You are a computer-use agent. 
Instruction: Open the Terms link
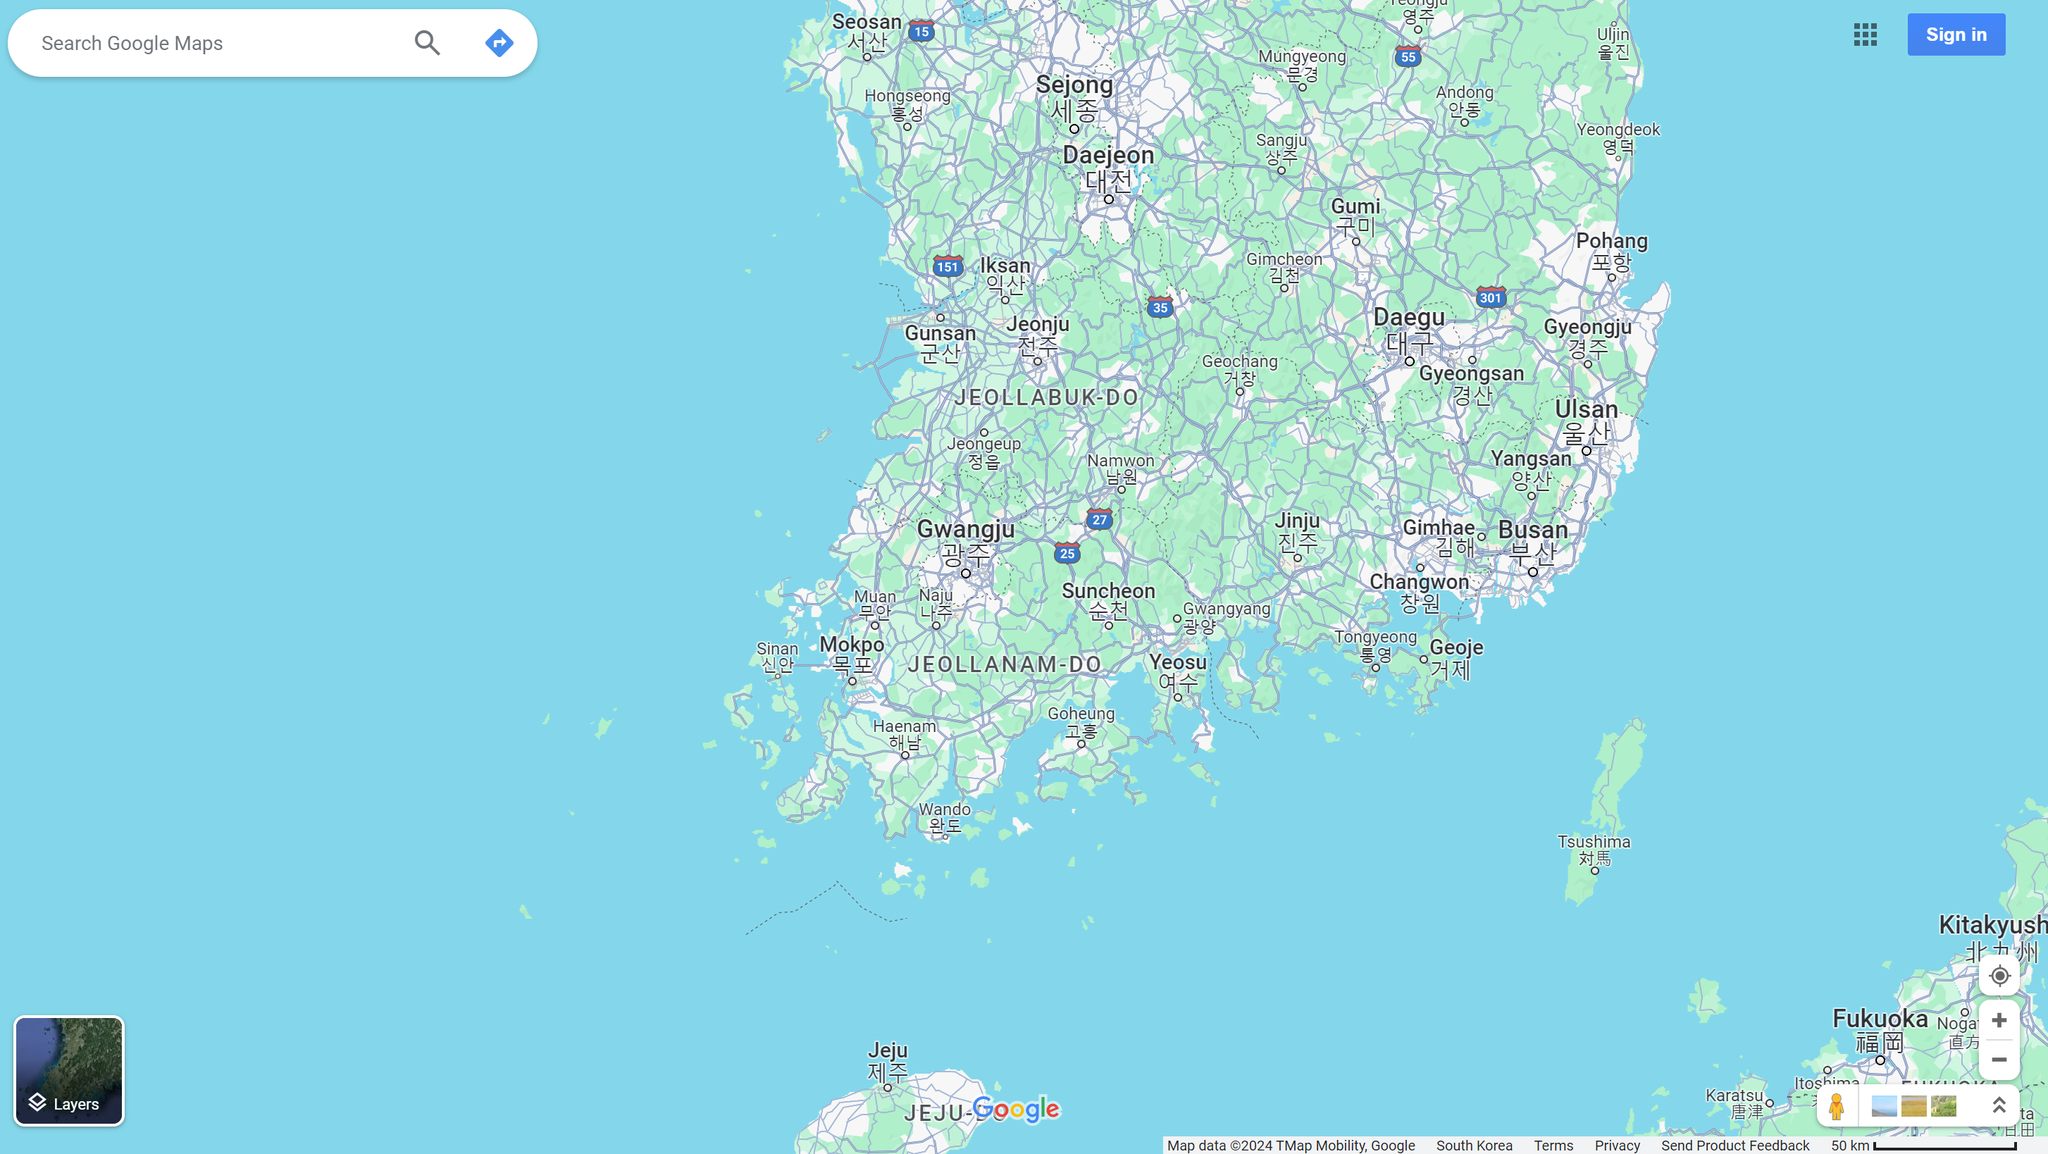click(1553, 1146)
